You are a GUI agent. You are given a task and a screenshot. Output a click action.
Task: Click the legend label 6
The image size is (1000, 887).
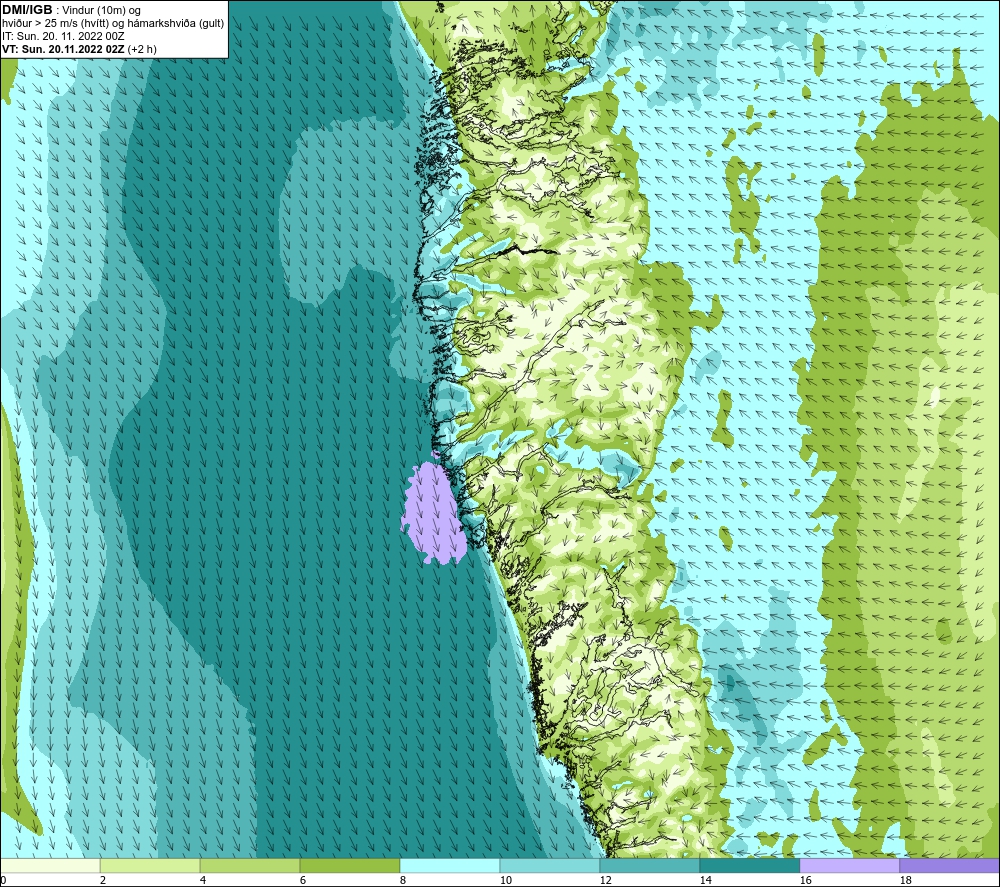(x=303, y=880)
